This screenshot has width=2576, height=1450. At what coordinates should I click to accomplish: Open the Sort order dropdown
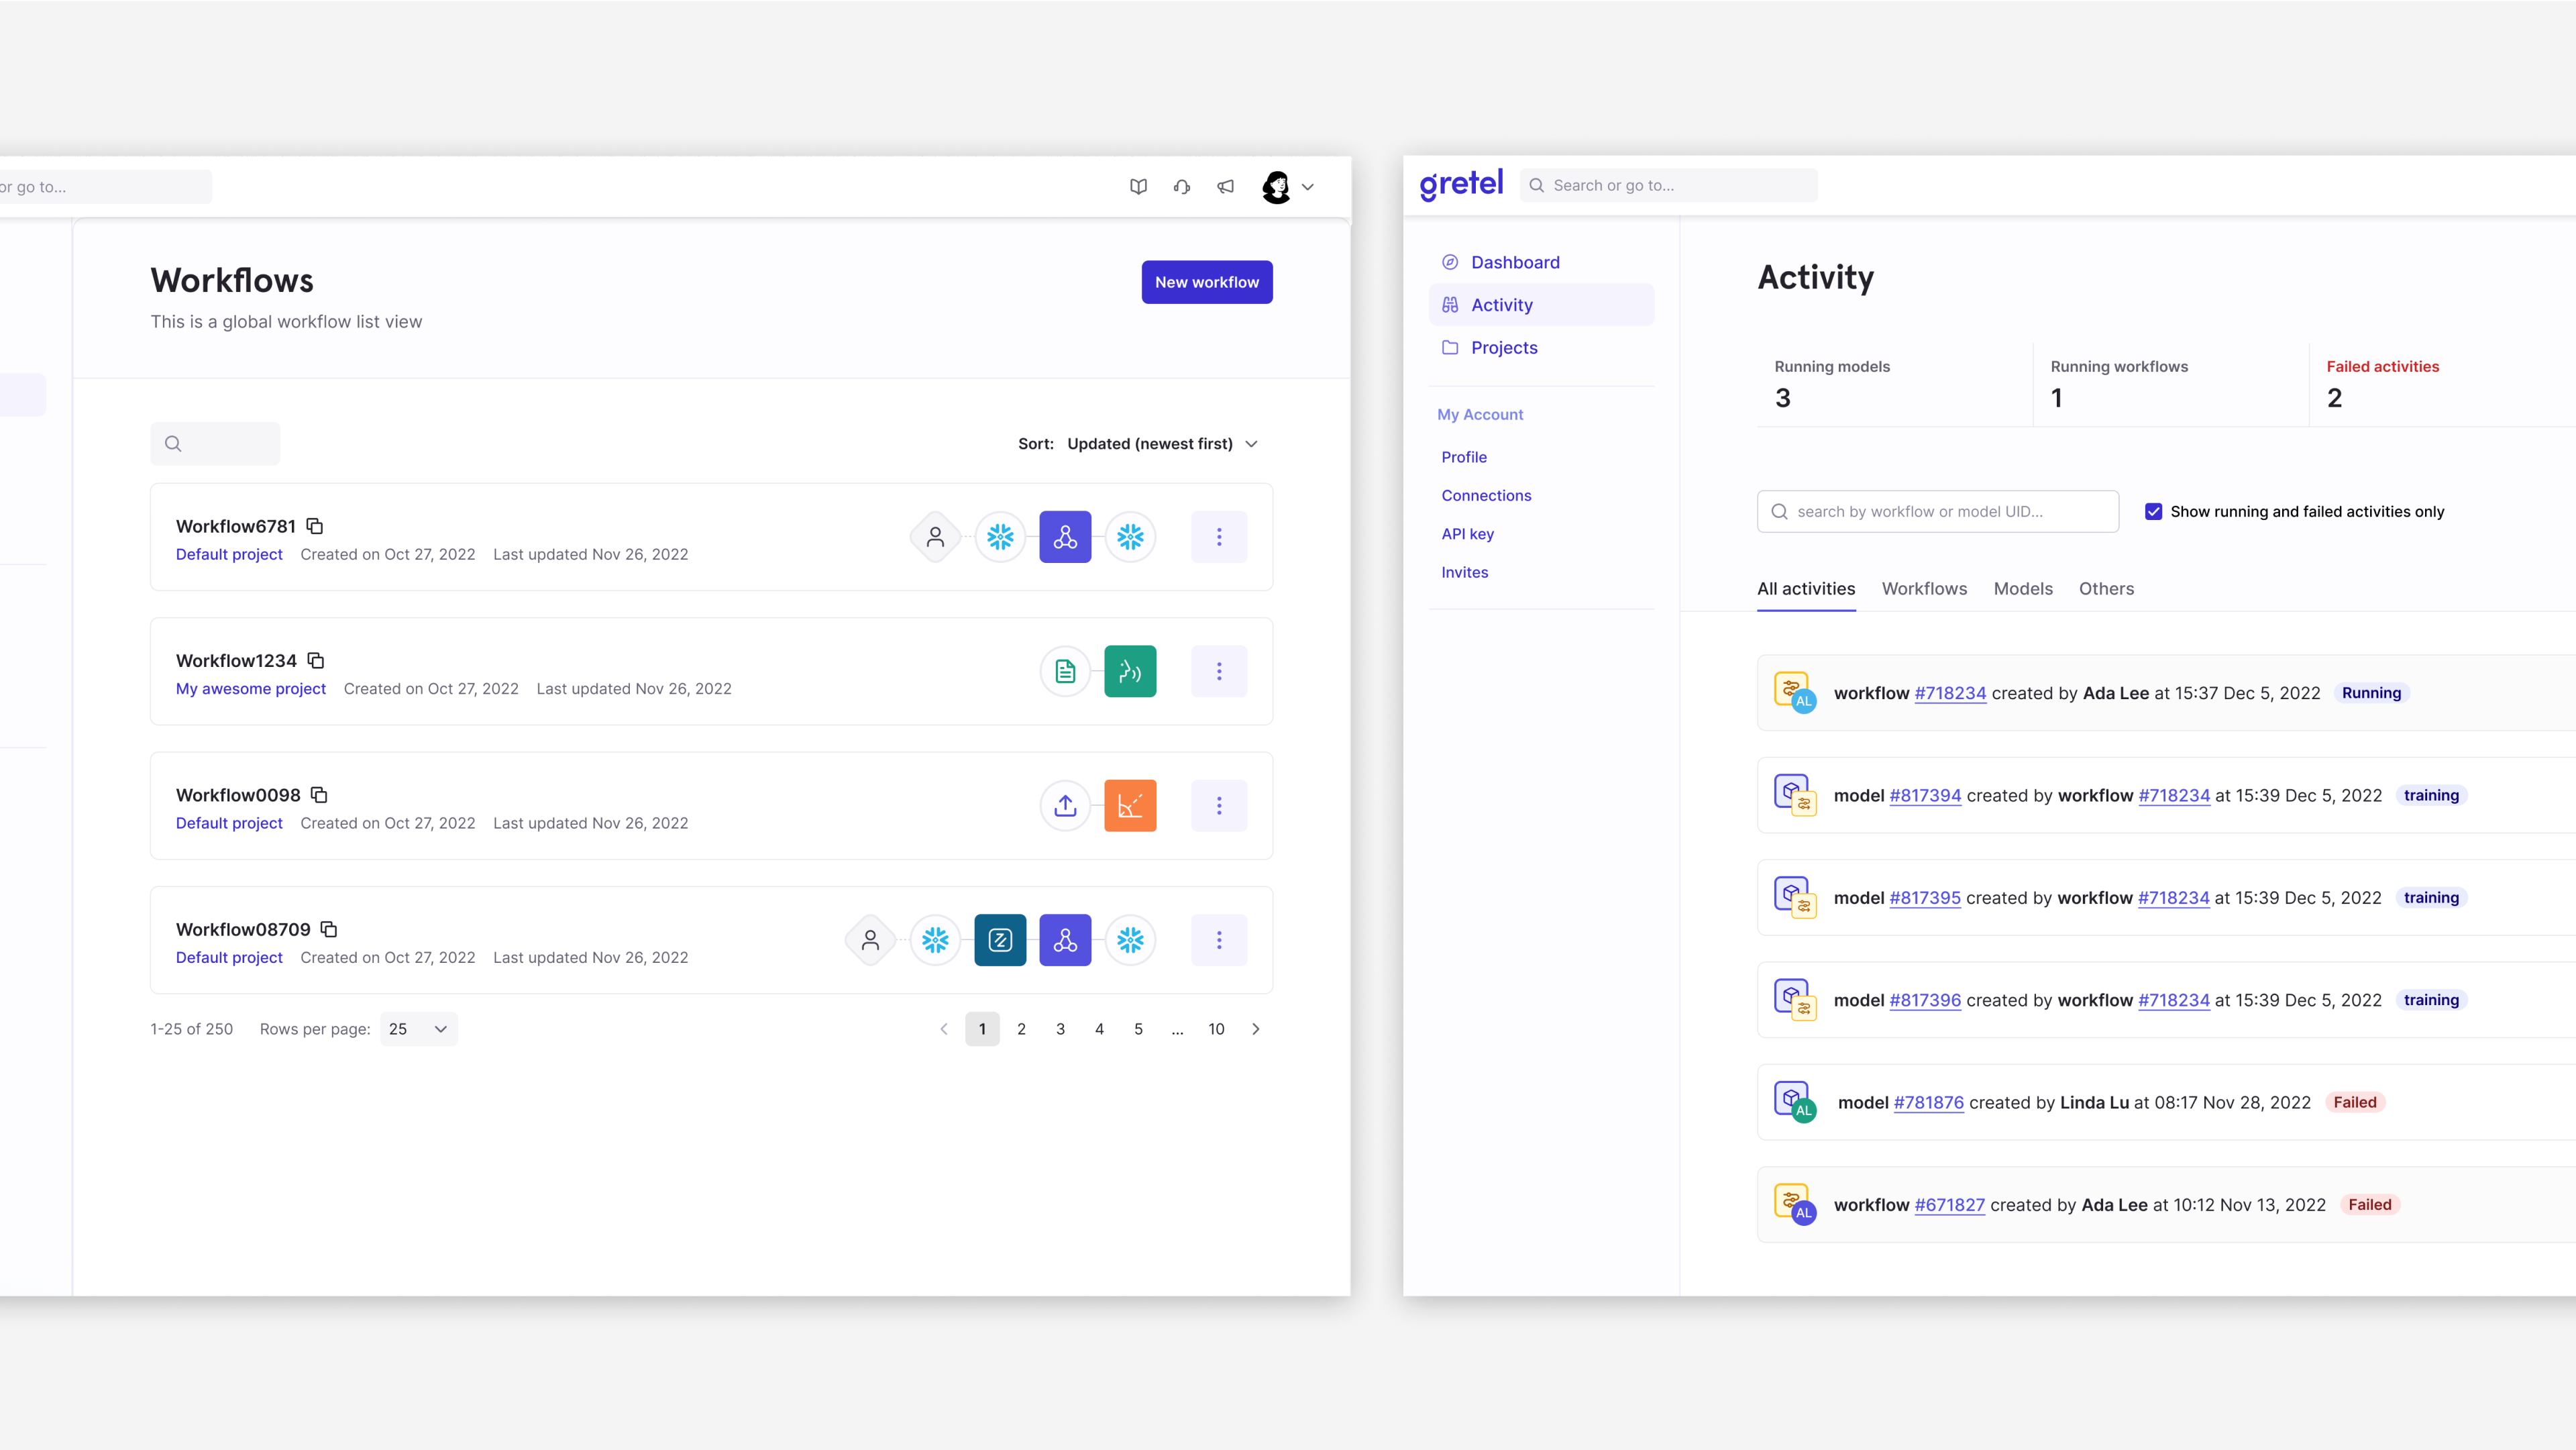point(1160,444)
